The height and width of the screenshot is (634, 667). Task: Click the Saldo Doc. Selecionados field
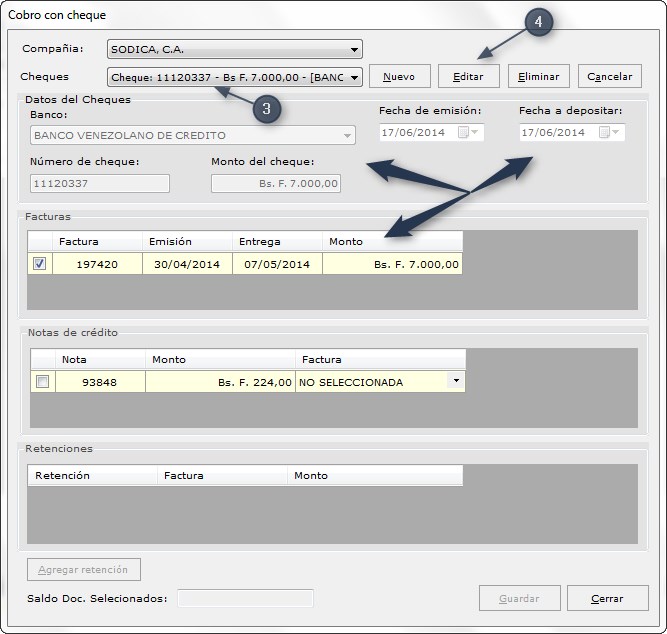click(245, 598)
